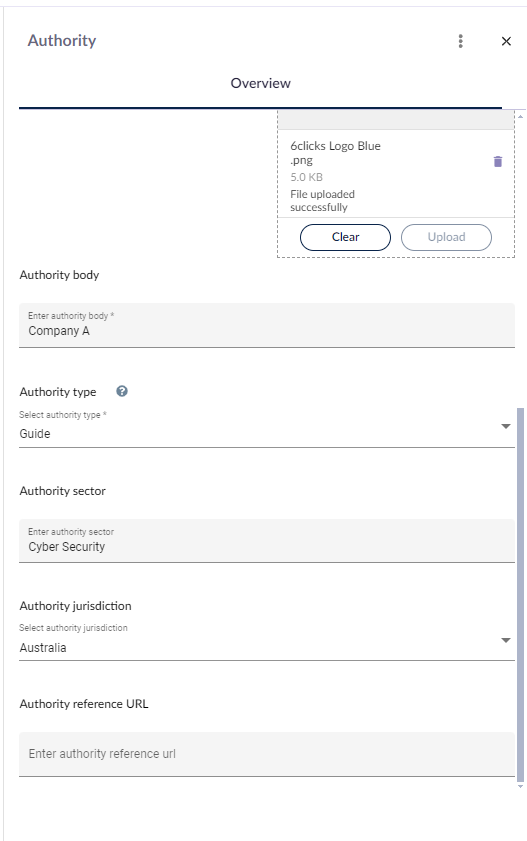Select the uploaded file entry 6clicks Logo Blue .png
This screenshot has height=841, width=527.
336,153
